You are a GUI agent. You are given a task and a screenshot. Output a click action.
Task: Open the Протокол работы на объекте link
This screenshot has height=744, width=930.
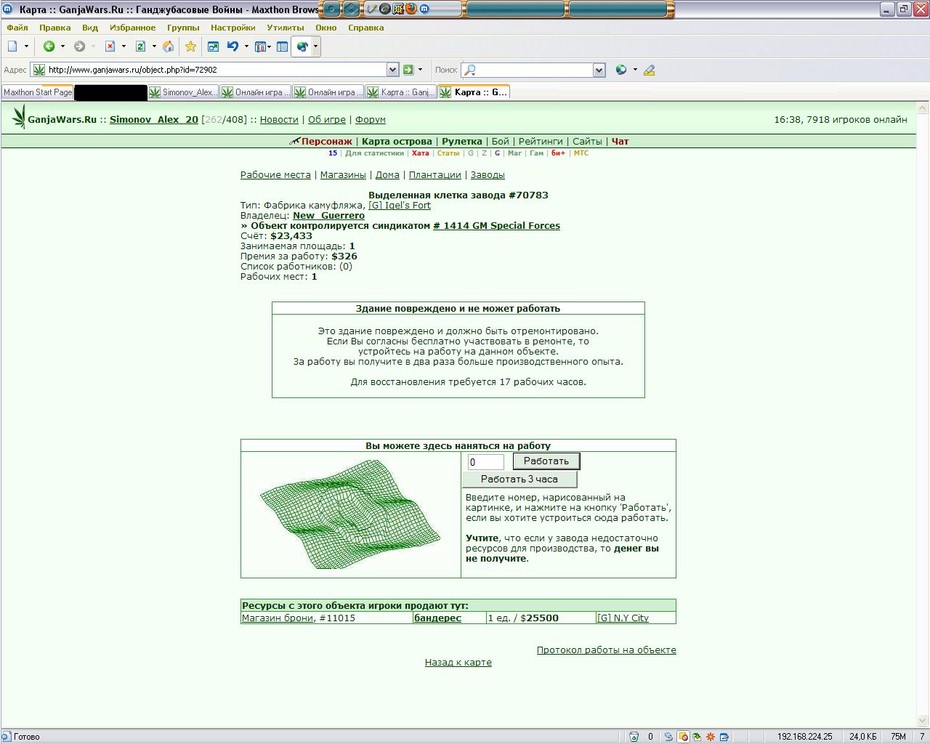(x=606, y=650)
